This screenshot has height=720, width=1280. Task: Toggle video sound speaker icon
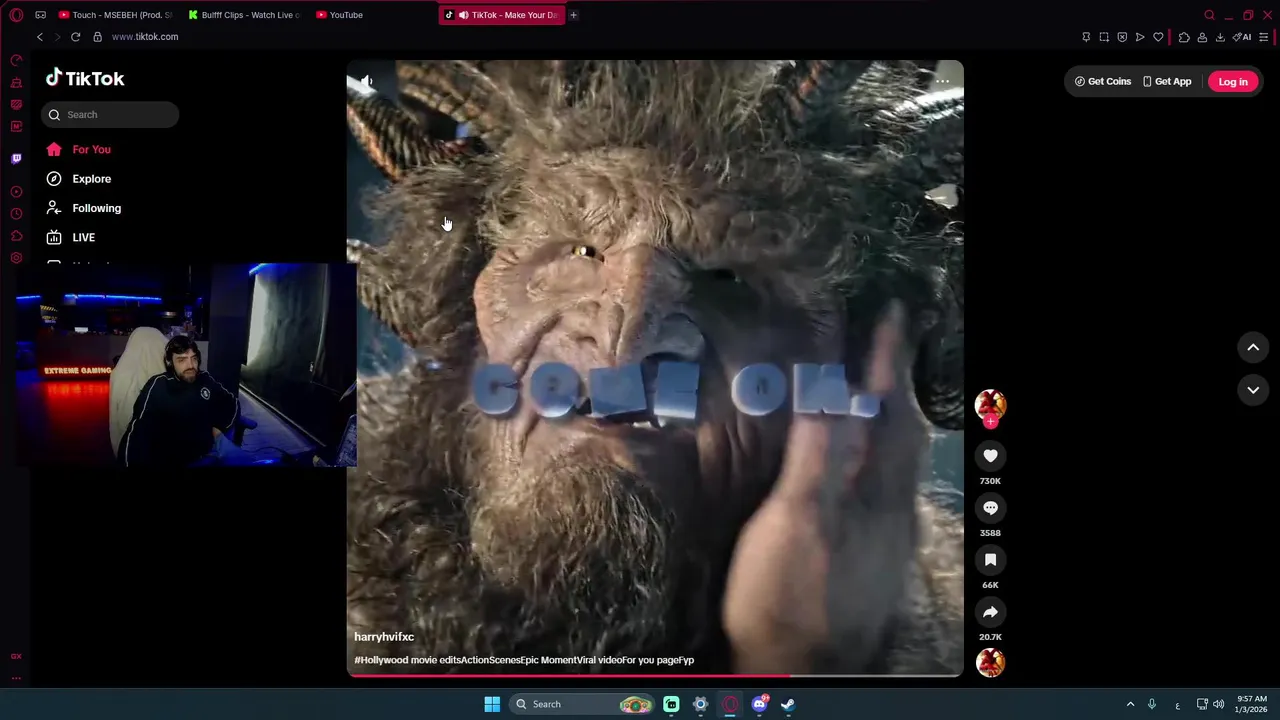[x=367, y=81]
